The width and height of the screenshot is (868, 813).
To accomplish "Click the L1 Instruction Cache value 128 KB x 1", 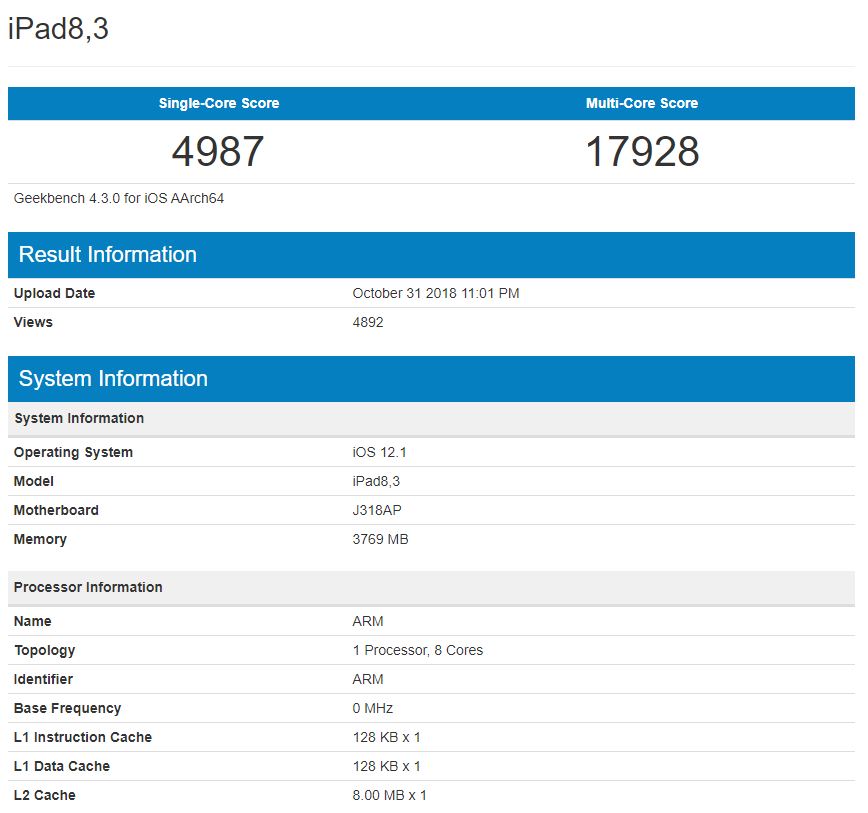I will (x=386, y=737).
